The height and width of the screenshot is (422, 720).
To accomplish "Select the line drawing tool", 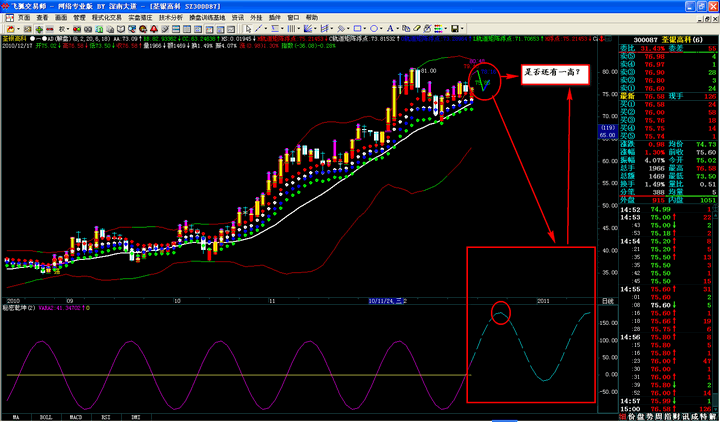I will pos(258,29).
